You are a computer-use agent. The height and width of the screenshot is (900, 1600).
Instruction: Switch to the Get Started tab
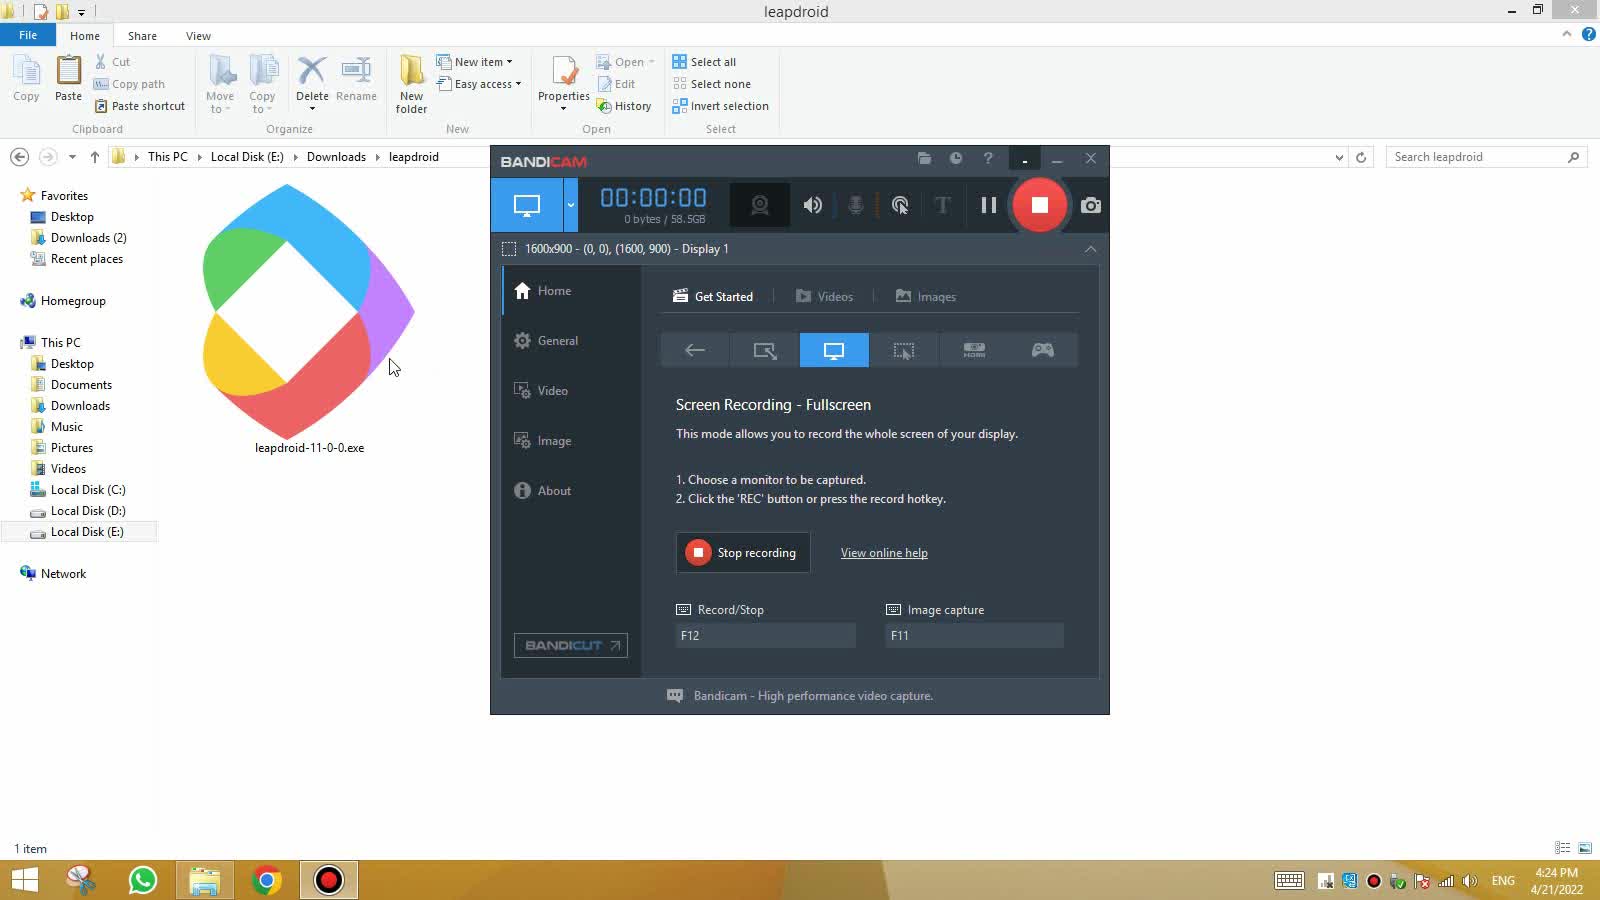point(713,297)
